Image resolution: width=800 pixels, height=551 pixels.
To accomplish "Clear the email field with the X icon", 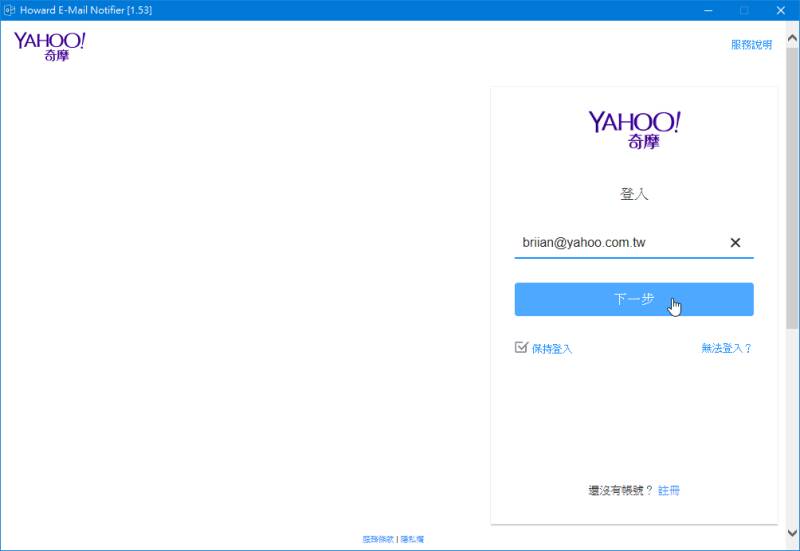I will 735,243.
